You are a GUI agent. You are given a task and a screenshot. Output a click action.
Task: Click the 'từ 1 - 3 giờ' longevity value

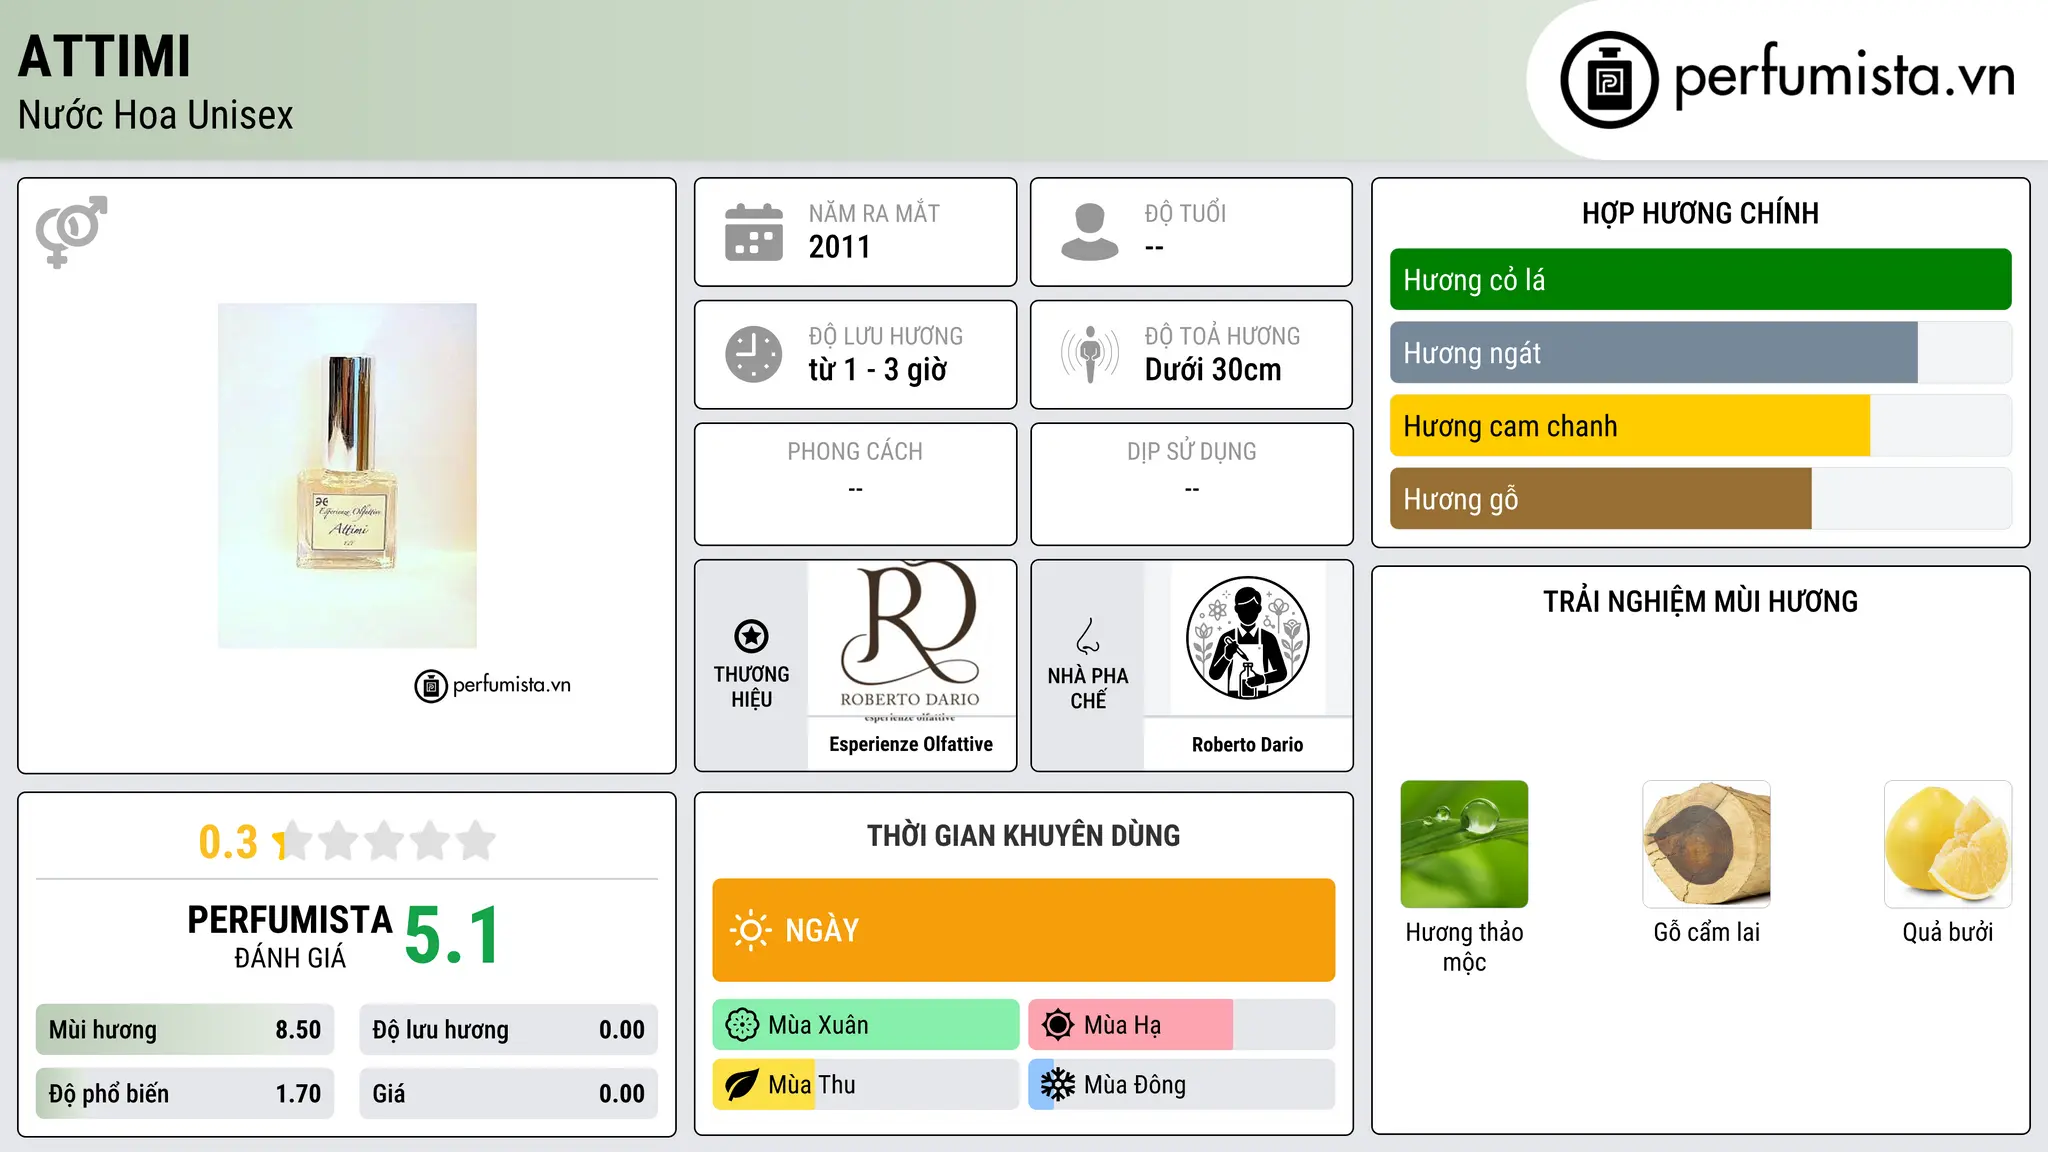pos(877,370)
